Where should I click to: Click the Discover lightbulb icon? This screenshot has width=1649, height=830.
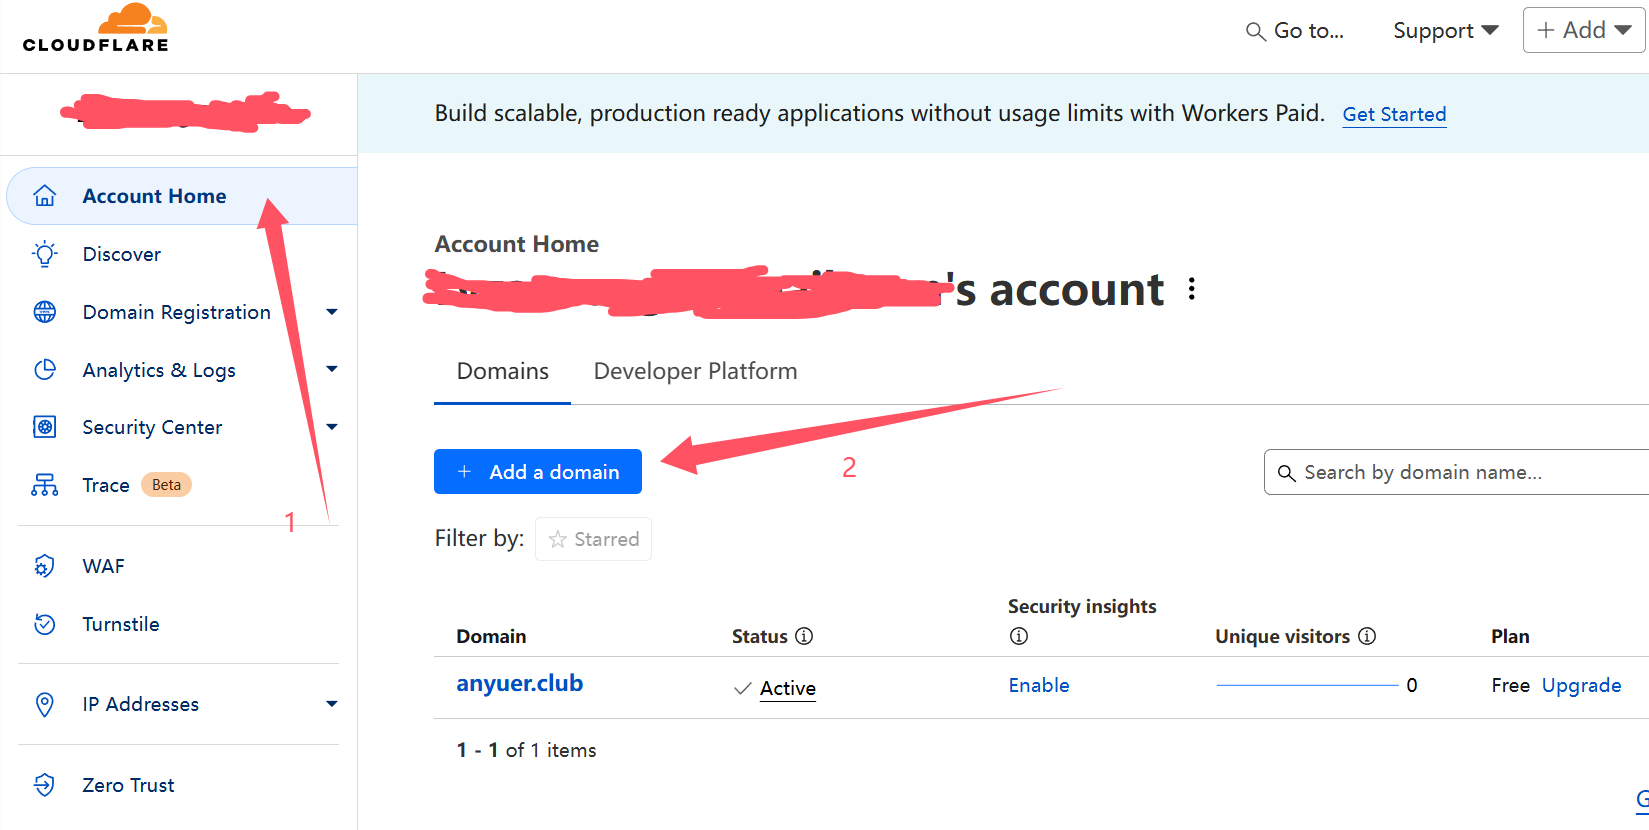(x=45, y=254)
